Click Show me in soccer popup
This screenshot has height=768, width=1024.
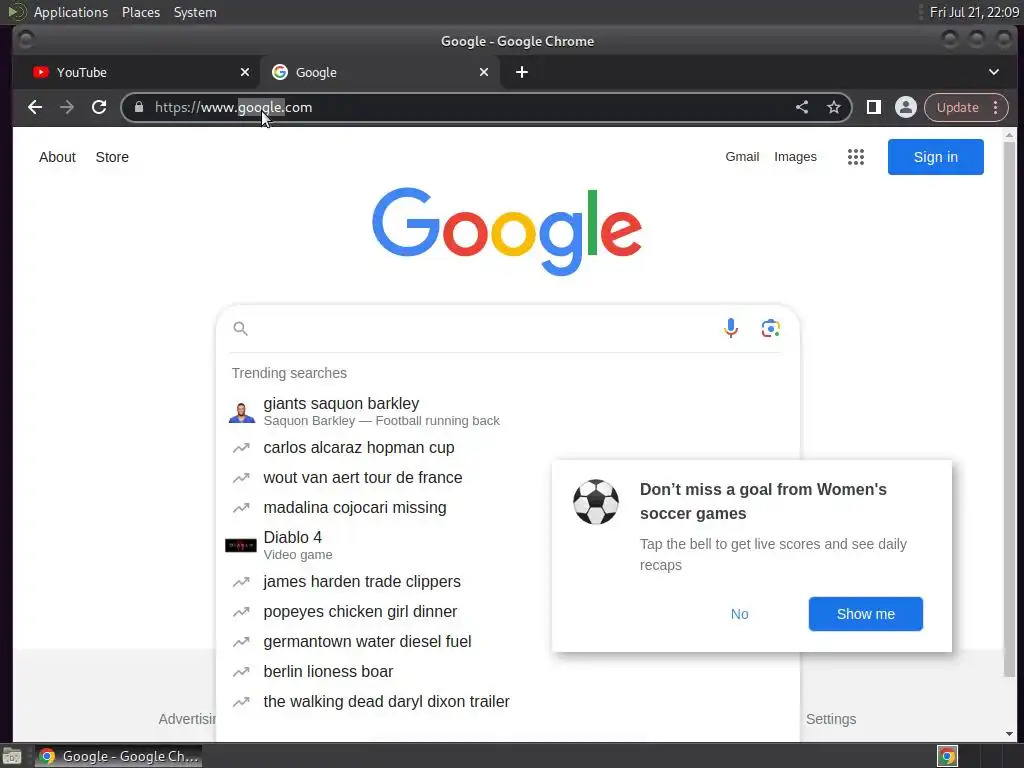(865, 614)
